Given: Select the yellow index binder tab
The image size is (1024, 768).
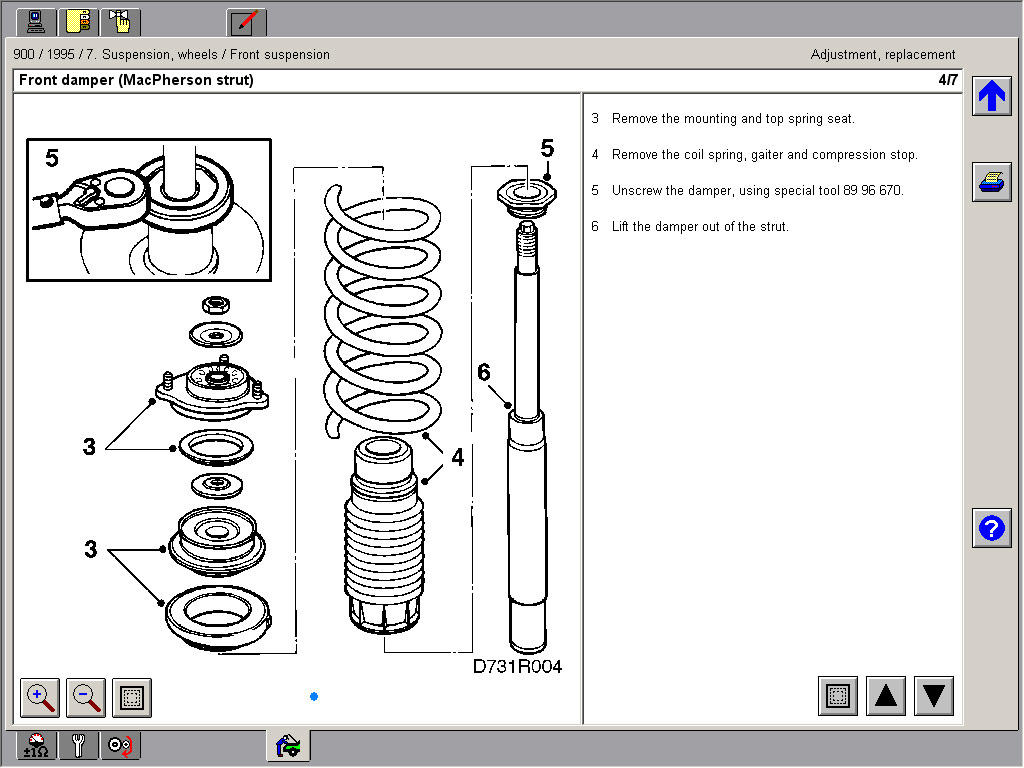Looking at the screenshot, I should [x=79, y=21].
